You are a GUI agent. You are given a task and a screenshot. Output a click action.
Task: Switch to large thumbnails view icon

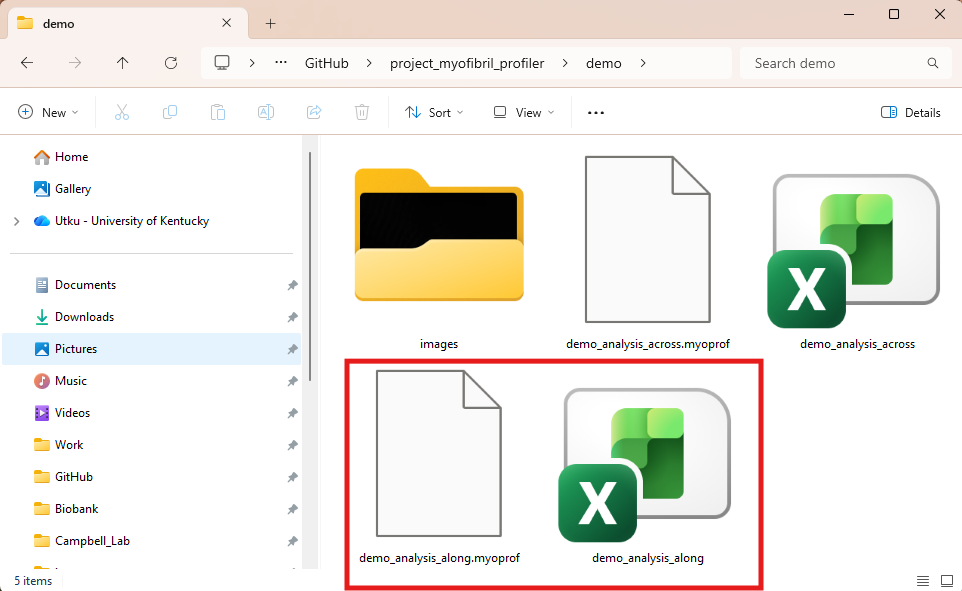point(947,581)
